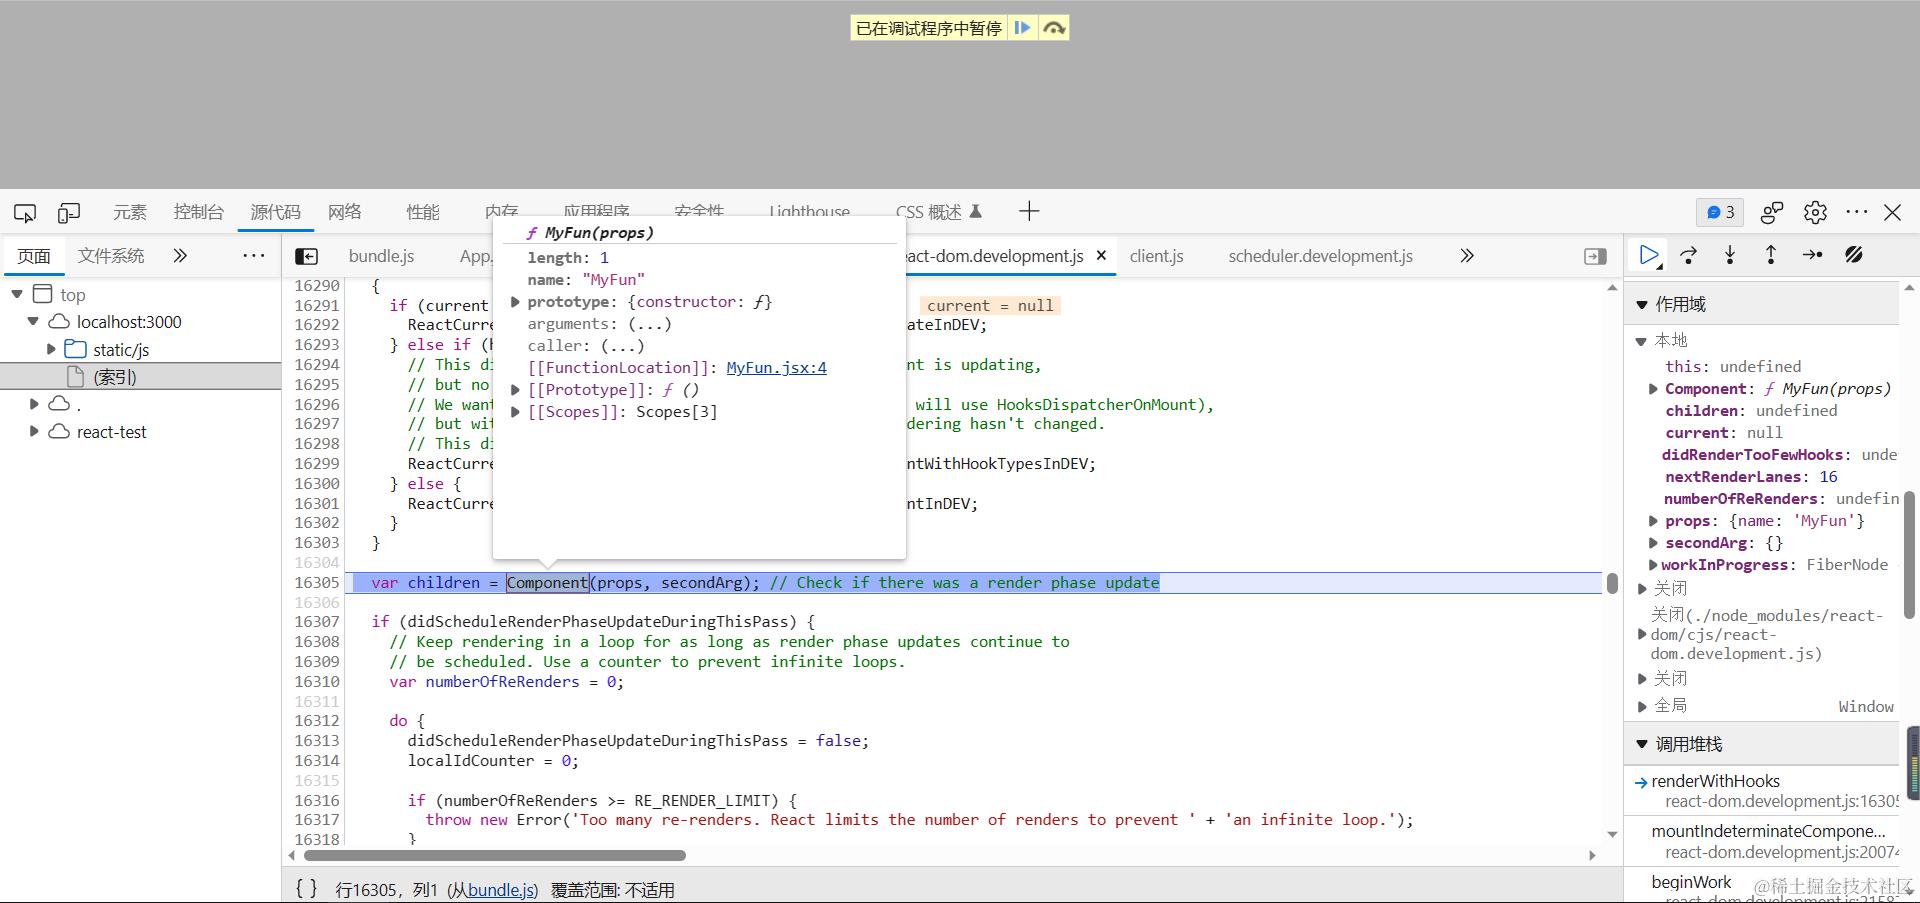1920x903 pixels.
Task: Expand static/js folder
Action: (51, 349)
